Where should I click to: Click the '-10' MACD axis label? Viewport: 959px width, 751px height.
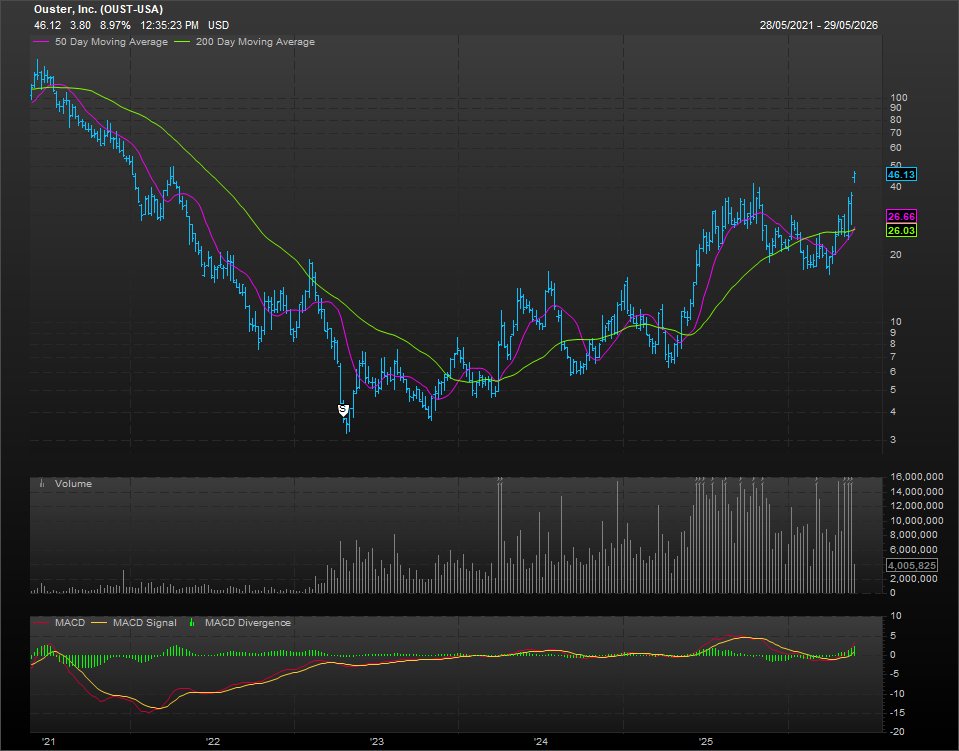coord(897,694)
